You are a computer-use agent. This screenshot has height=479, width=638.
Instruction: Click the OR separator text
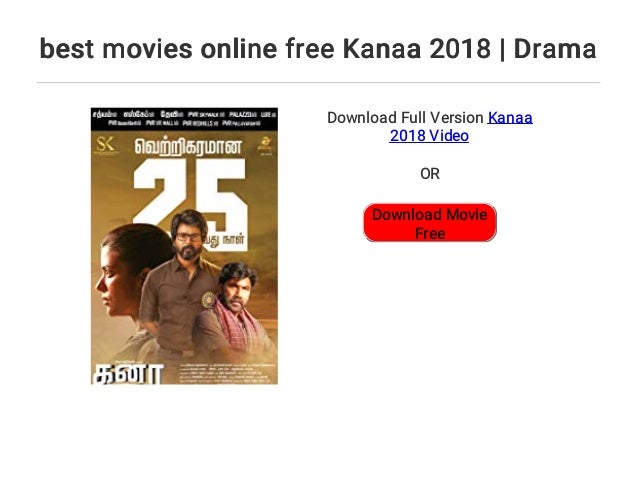(x=430, y=174)
